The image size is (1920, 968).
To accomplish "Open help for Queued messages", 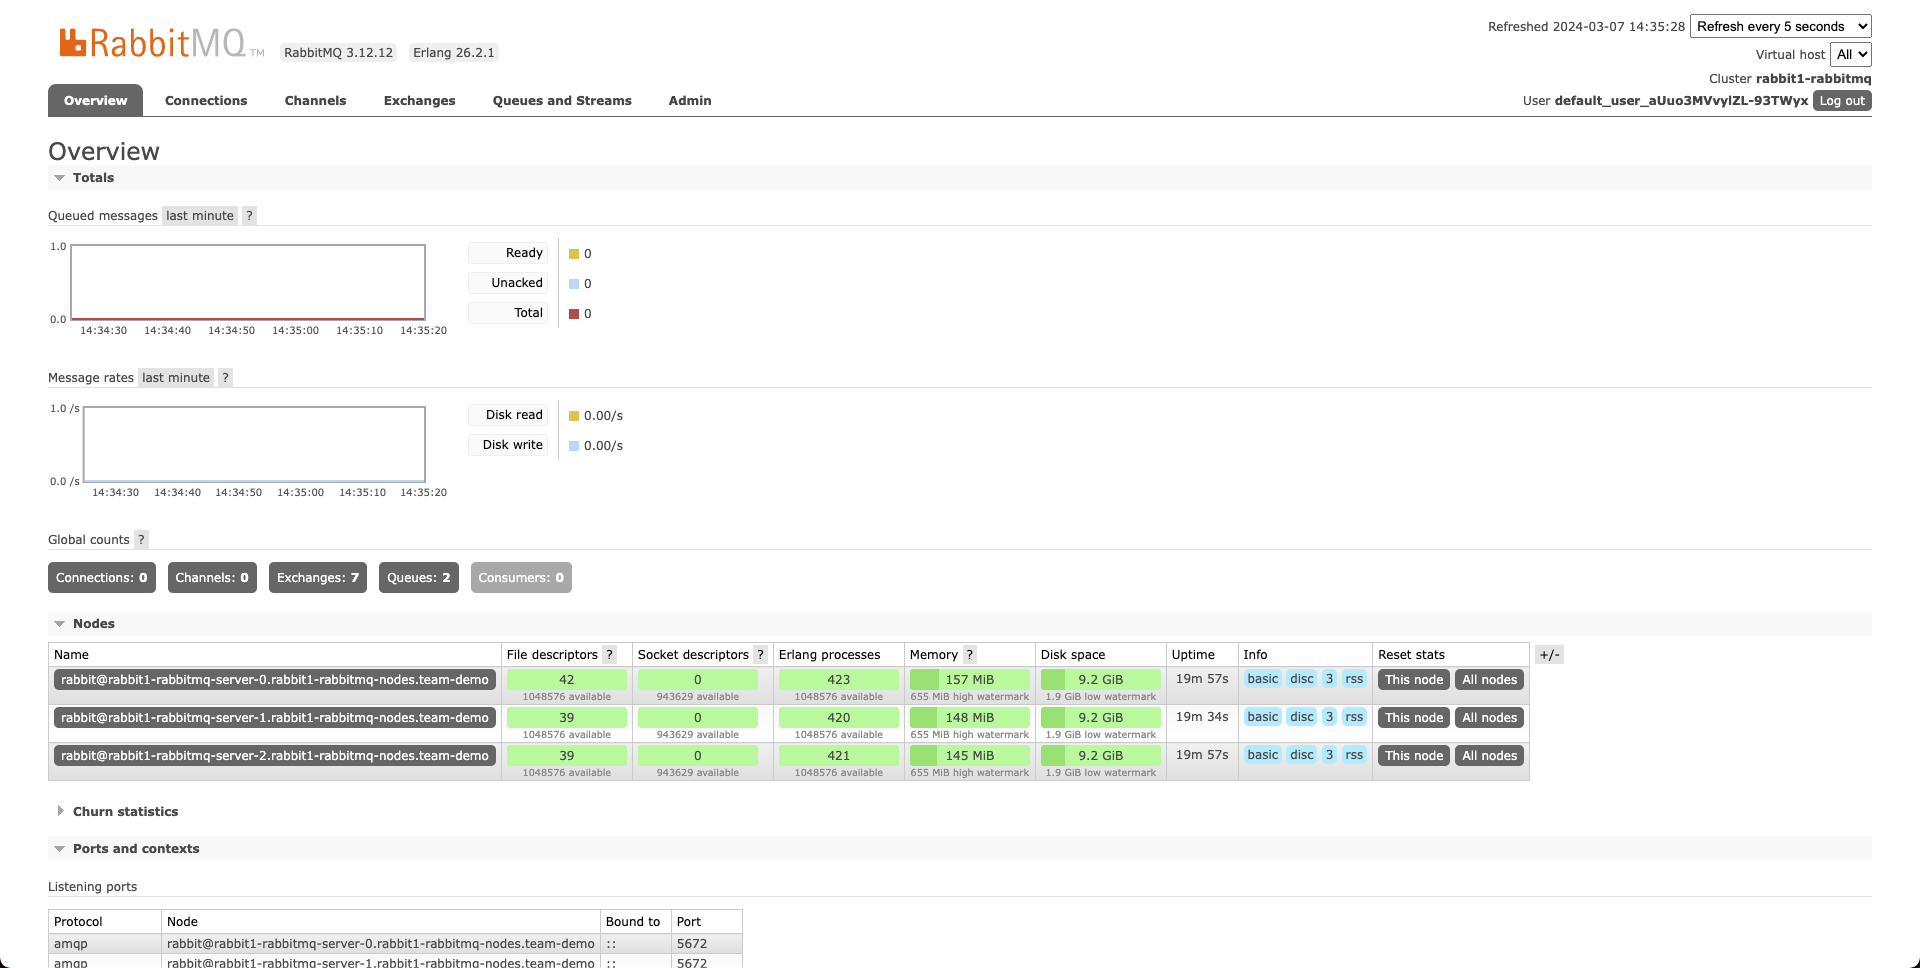I will [250, 216].
